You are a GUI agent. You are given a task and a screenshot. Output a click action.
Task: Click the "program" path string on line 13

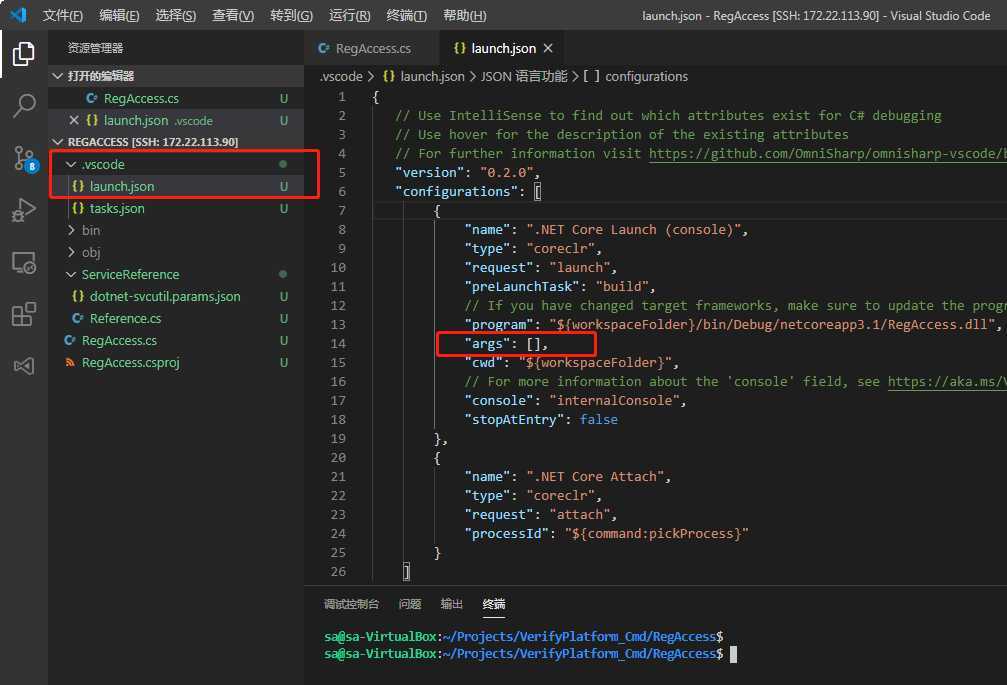coord(772,325)
